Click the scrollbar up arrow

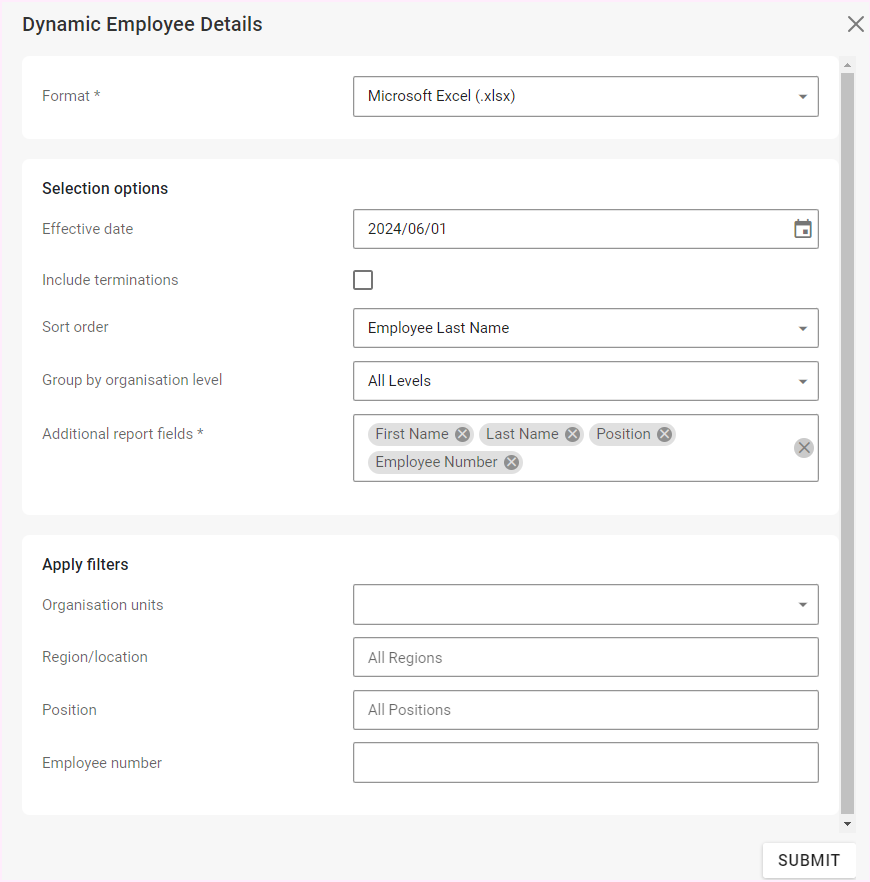coord(848,66)
